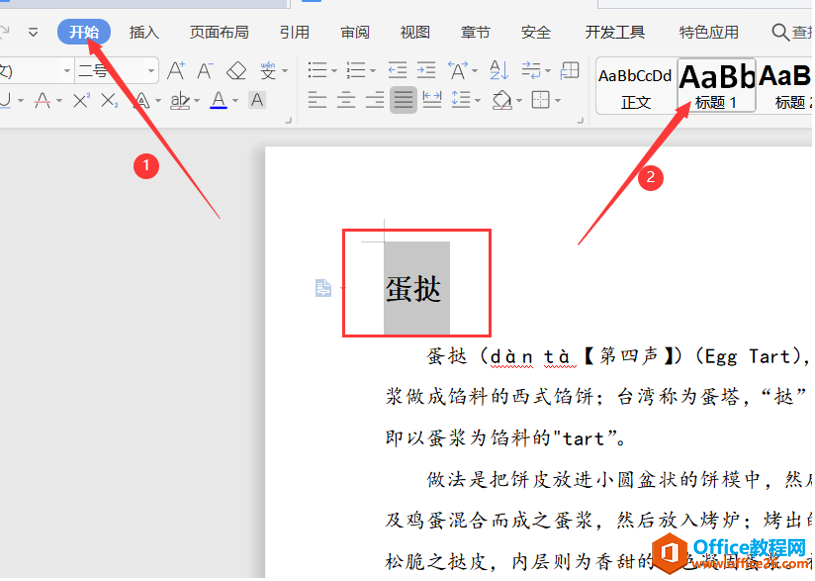The width and height of the screenshot is (815, 581).
Task: Open the 页面布局 tab
Action: [219, 32]
